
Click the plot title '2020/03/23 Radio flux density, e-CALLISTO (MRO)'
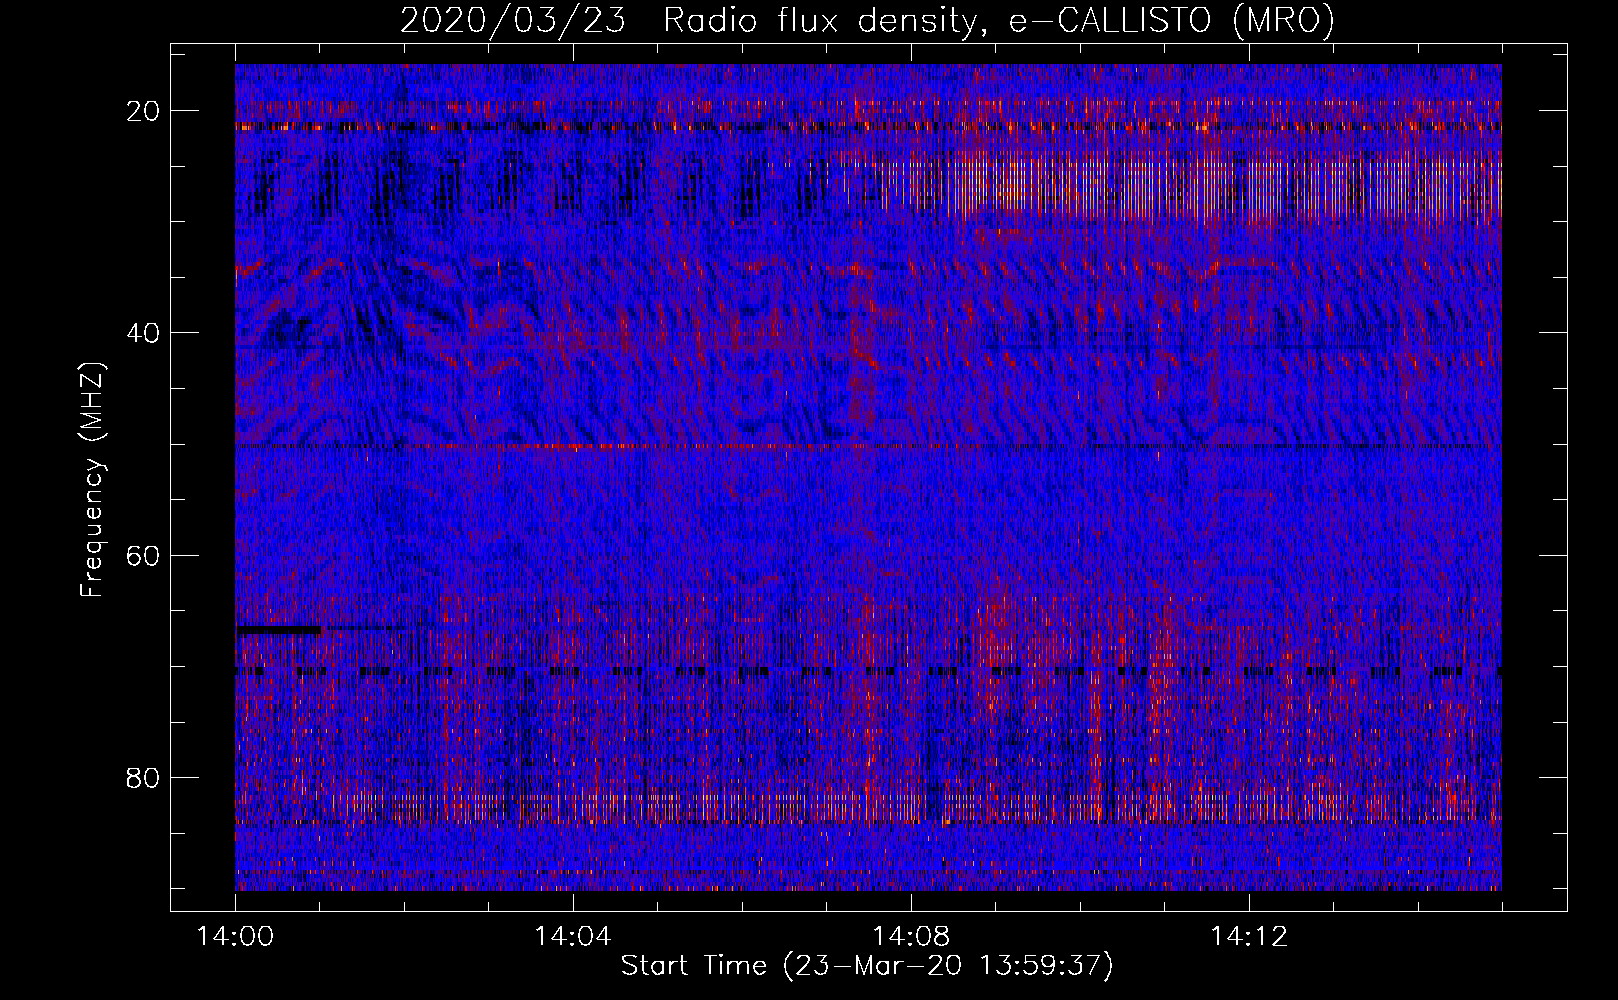coord(867,21)
